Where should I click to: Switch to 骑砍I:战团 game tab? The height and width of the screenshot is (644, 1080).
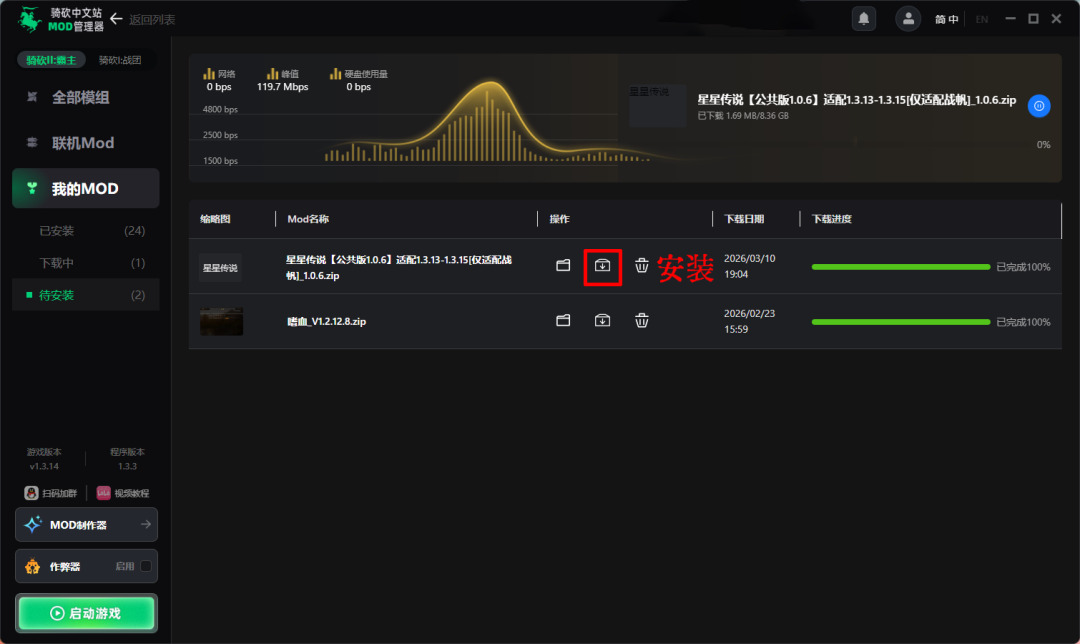click(120, 60)
